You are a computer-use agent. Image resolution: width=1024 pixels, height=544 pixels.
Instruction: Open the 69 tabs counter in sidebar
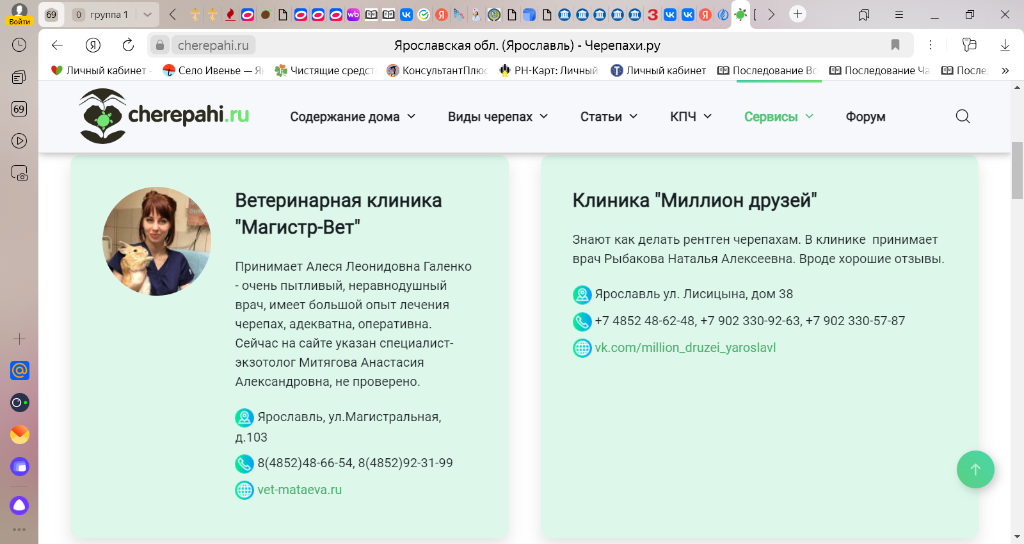(19, 109)
